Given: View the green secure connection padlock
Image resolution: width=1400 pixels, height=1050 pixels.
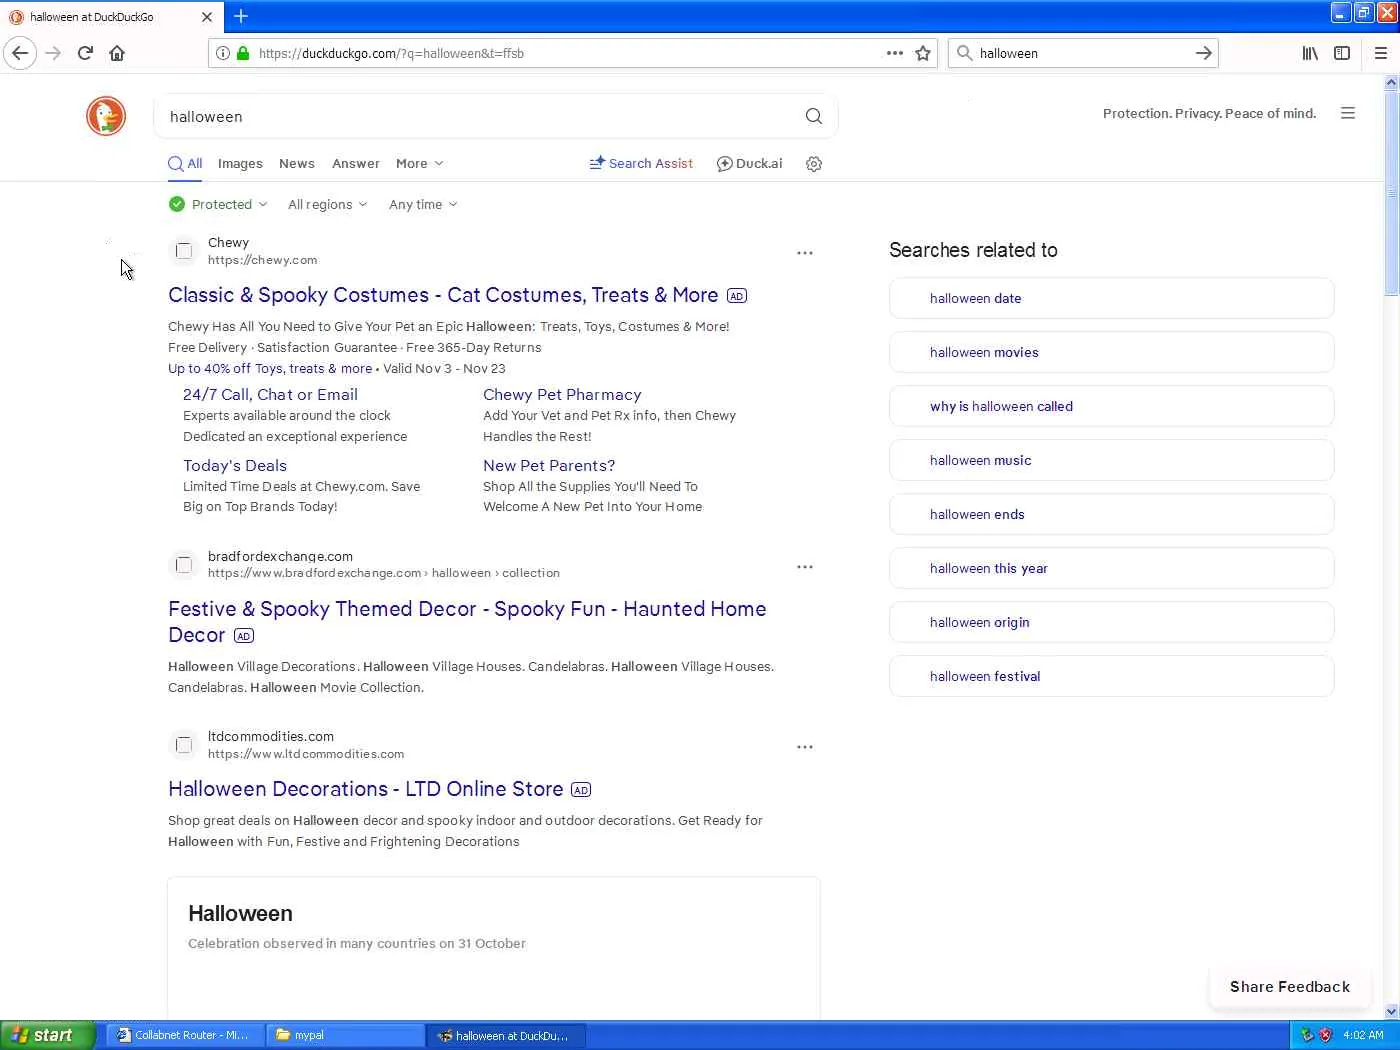Looking at the screenshot, I should click(x=243, y=53).
